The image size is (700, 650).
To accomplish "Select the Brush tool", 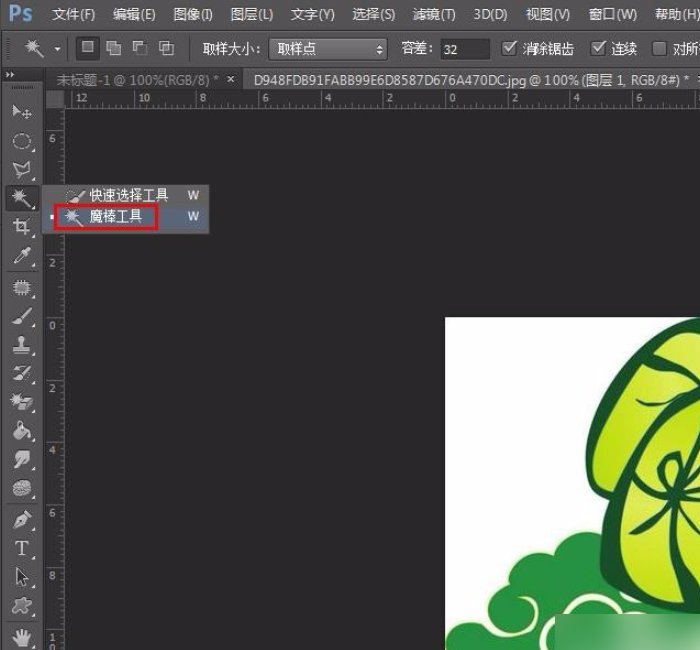I will click(x=21, y=316).
